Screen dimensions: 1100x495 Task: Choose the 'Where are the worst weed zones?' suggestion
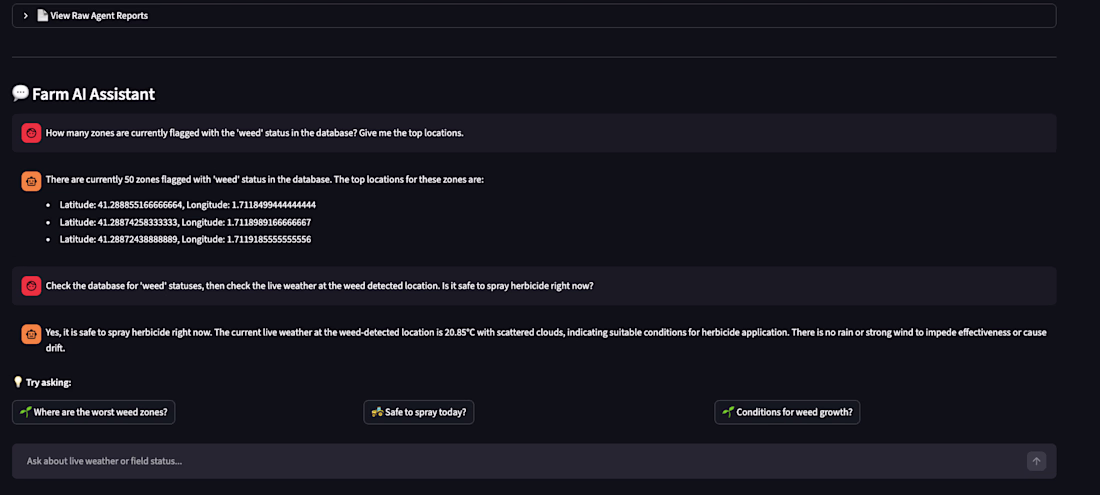(x=93, y=412)
